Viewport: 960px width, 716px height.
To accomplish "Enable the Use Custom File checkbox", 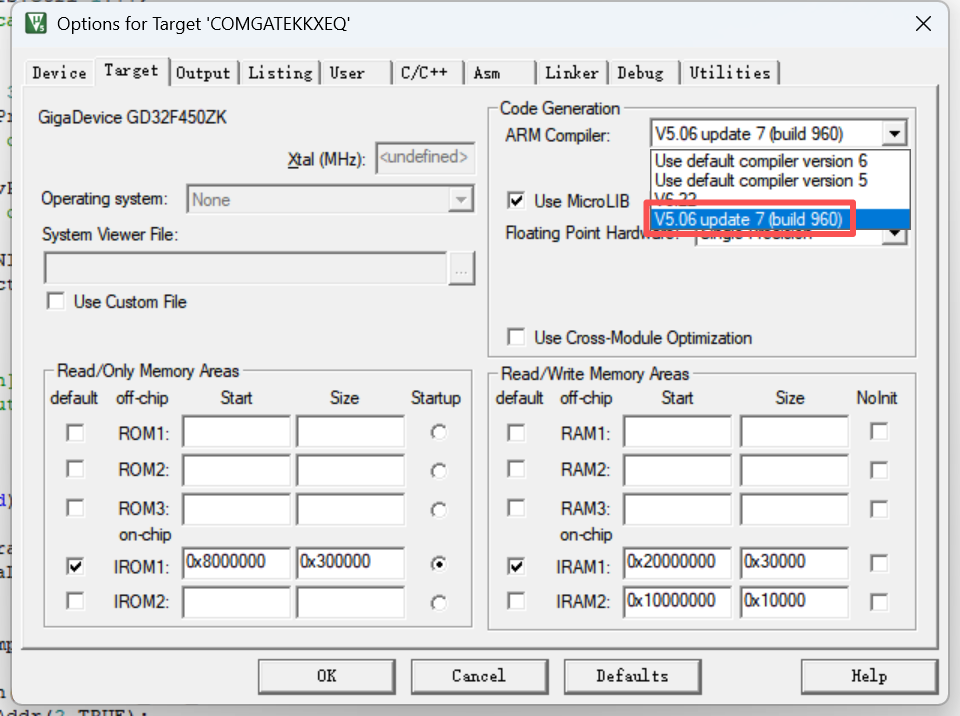I will click(56, 301).
